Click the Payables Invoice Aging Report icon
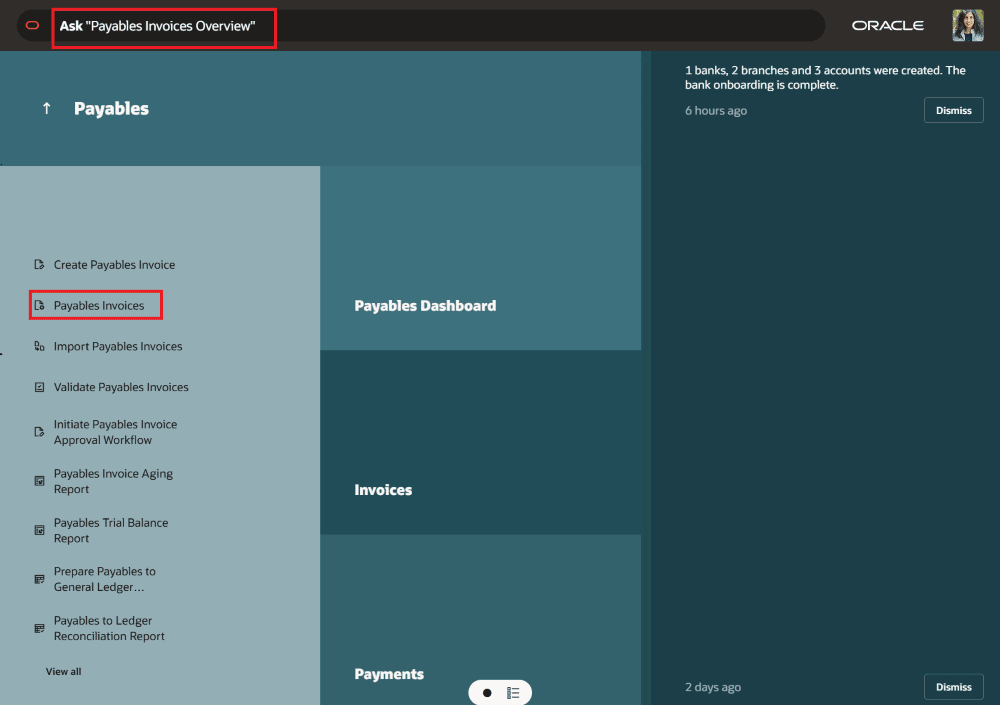 pos(37,481)
